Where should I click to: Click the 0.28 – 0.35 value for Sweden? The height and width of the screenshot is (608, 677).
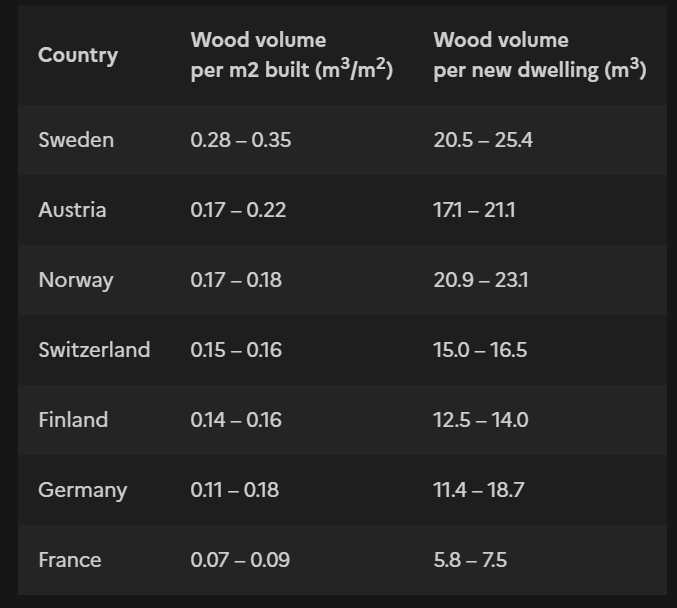(x=241, y=140)
